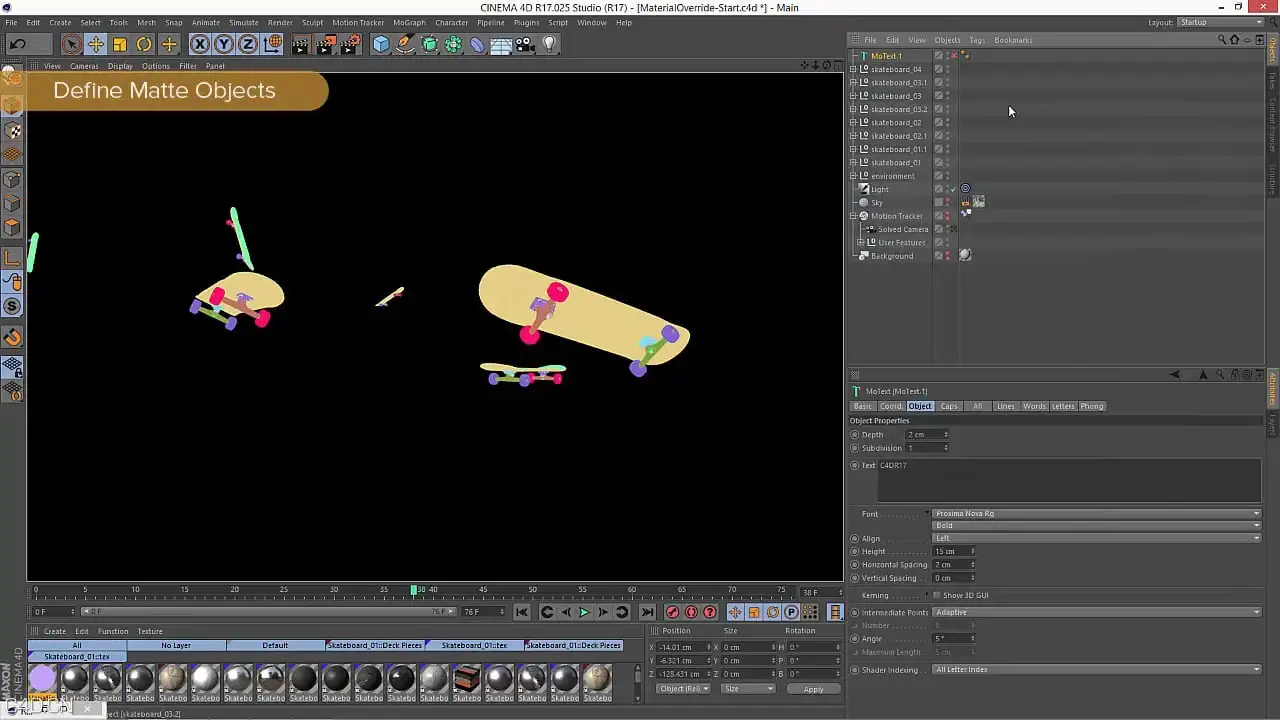The height and width of the screenshot is (720, 1280).
Task: Expand the environment object
Action: pos(853,176)
